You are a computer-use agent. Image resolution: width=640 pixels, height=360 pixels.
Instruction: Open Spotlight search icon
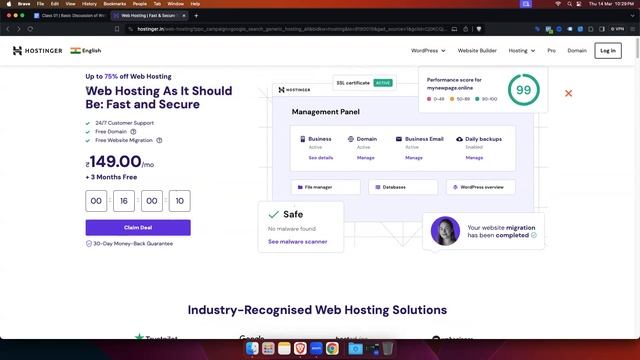(569, 4)
